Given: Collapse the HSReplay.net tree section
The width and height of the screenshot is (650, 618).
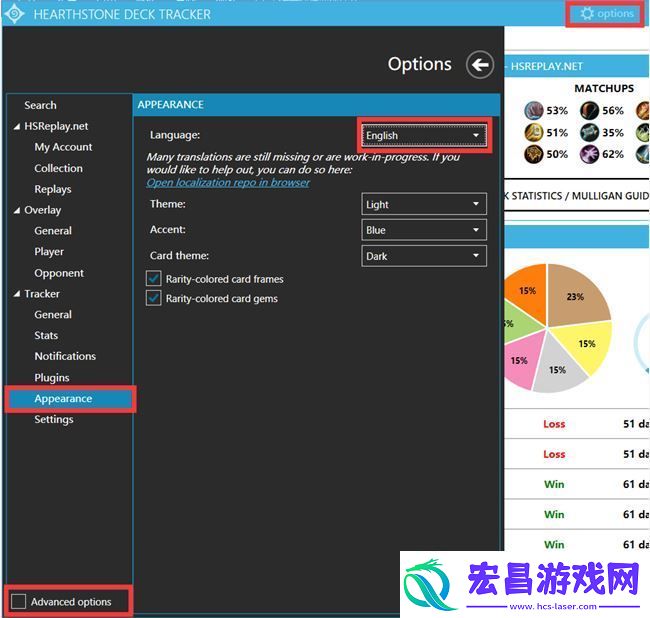Looking at the screenshot, I should [17, 126].
